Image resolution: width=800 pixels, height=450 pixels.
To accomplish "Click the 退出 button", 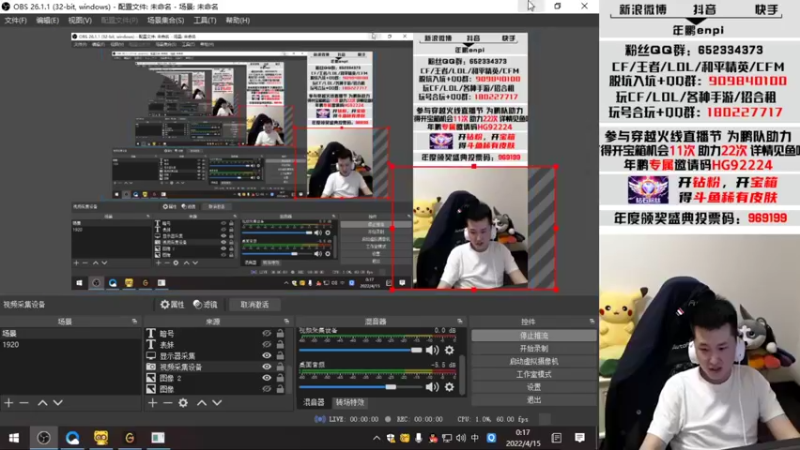I will coord(534,399).
